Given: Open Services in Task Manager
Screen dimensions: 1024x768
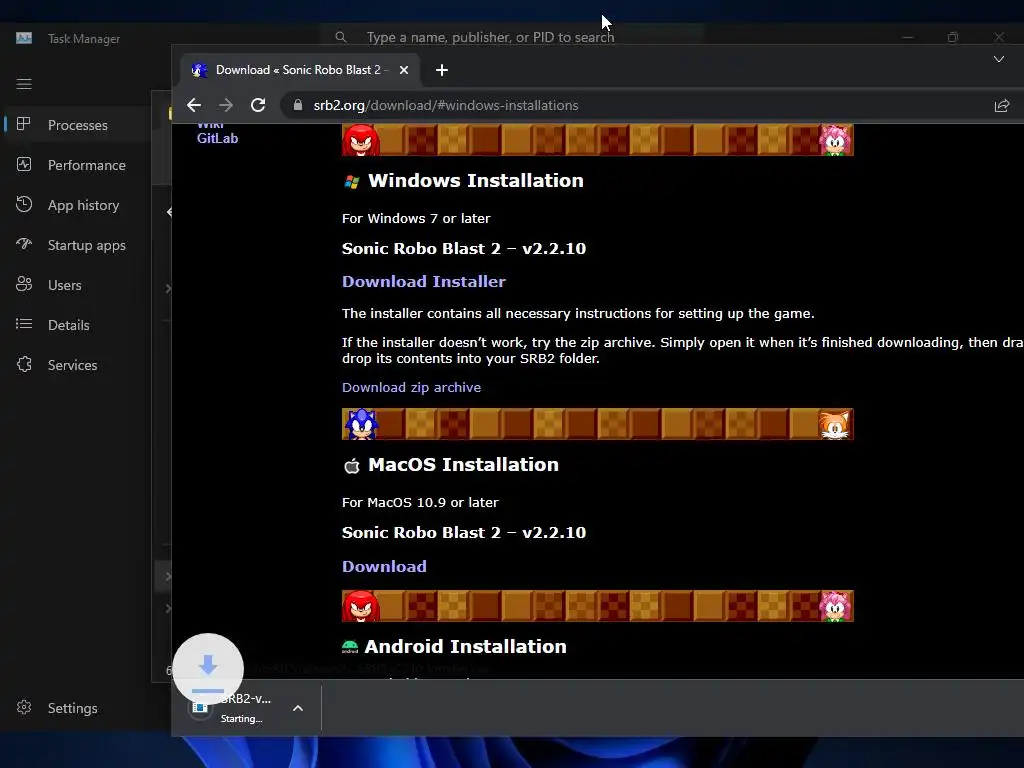Looking at the screenshot, I should click(76, 365).
